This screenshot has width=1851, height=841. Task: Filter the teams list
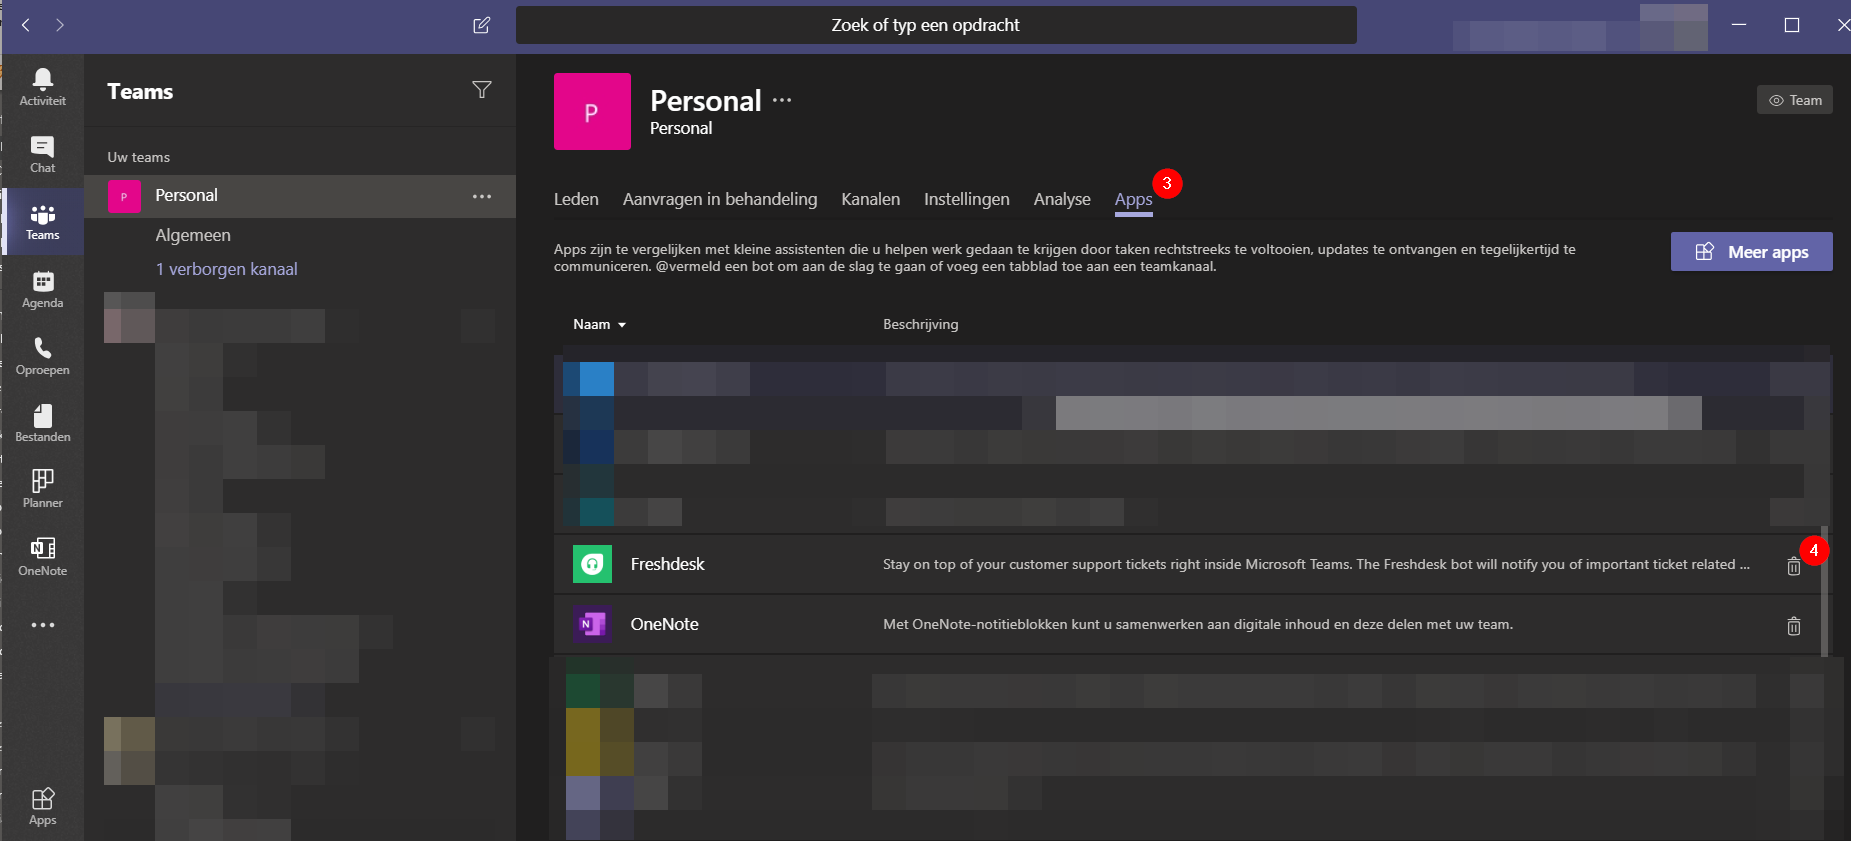tap(481, 90)
